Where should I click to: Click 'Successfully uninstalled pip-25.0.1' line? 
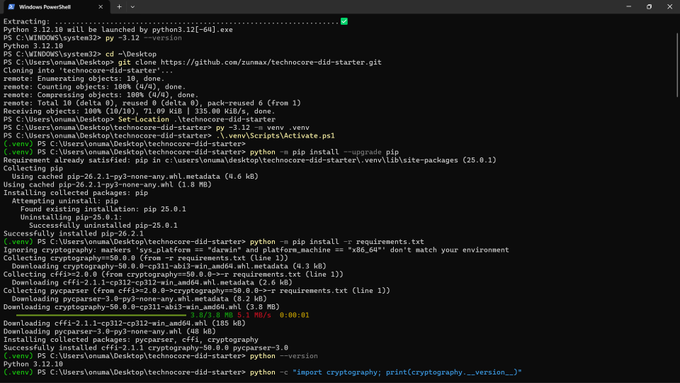(103, 225)
